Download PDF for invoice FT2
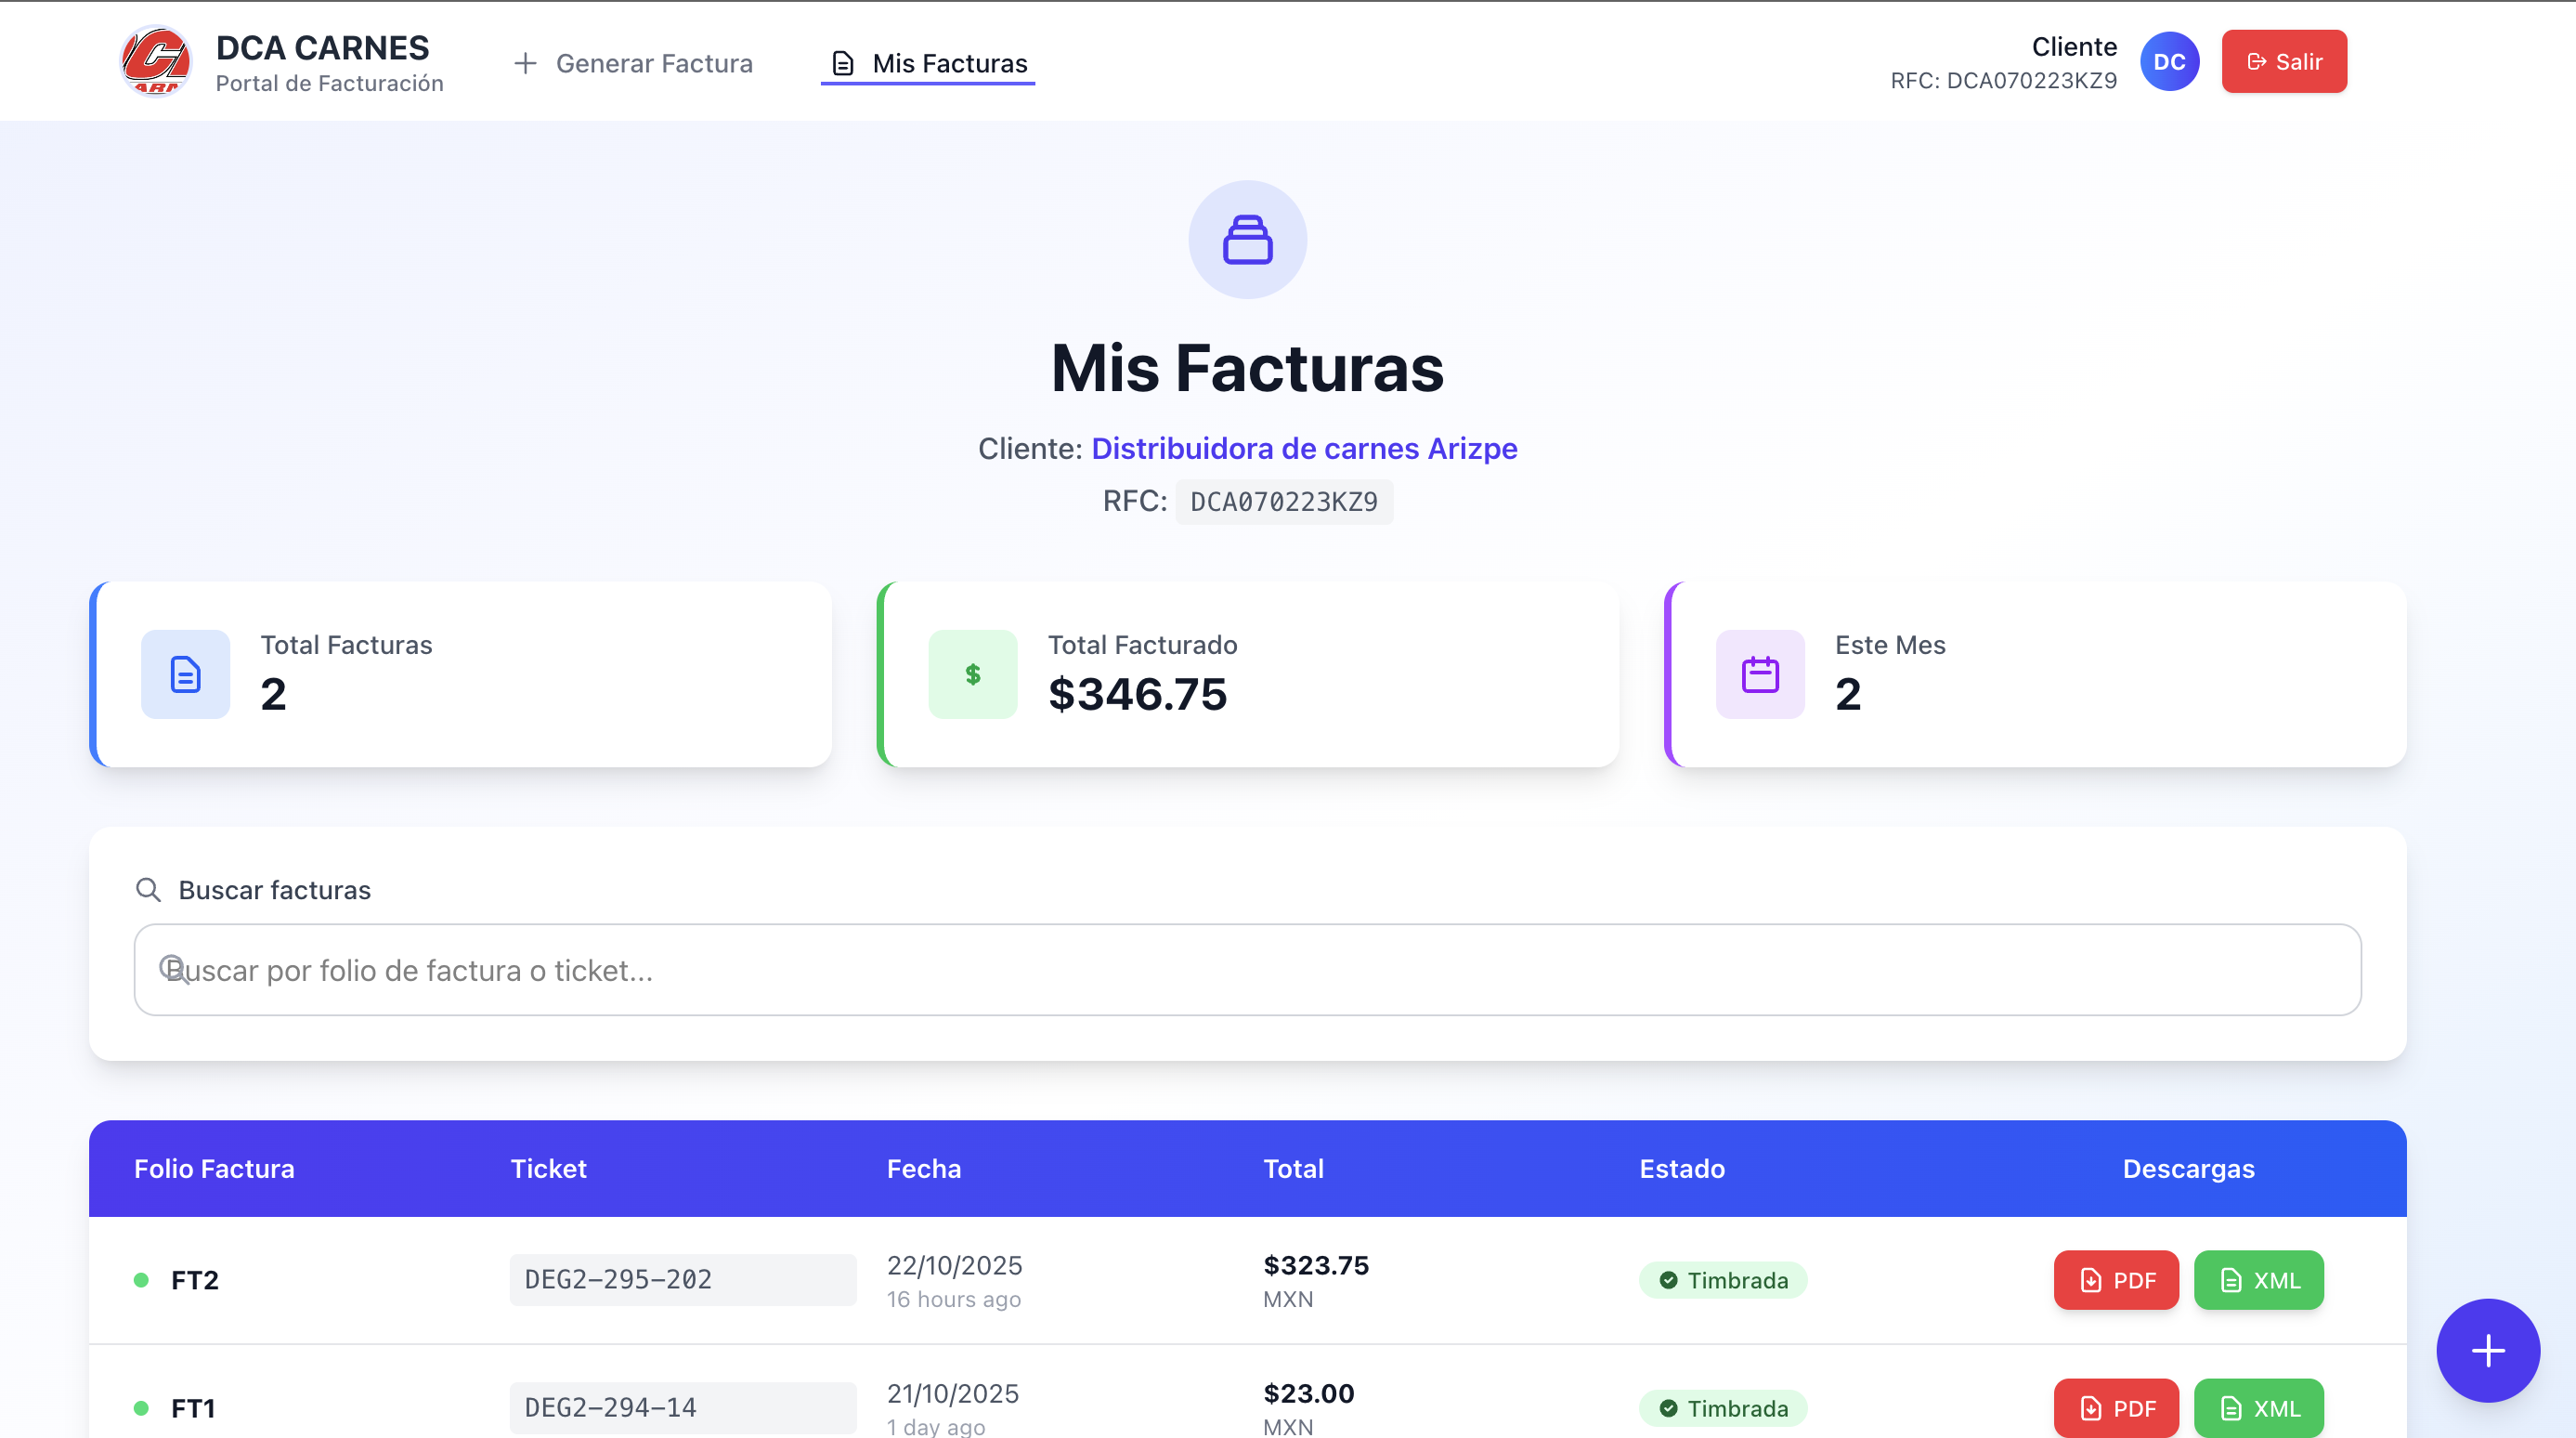Image resolution: width=2576 pixels, height=1438 pixels. coord(2115,1280)
